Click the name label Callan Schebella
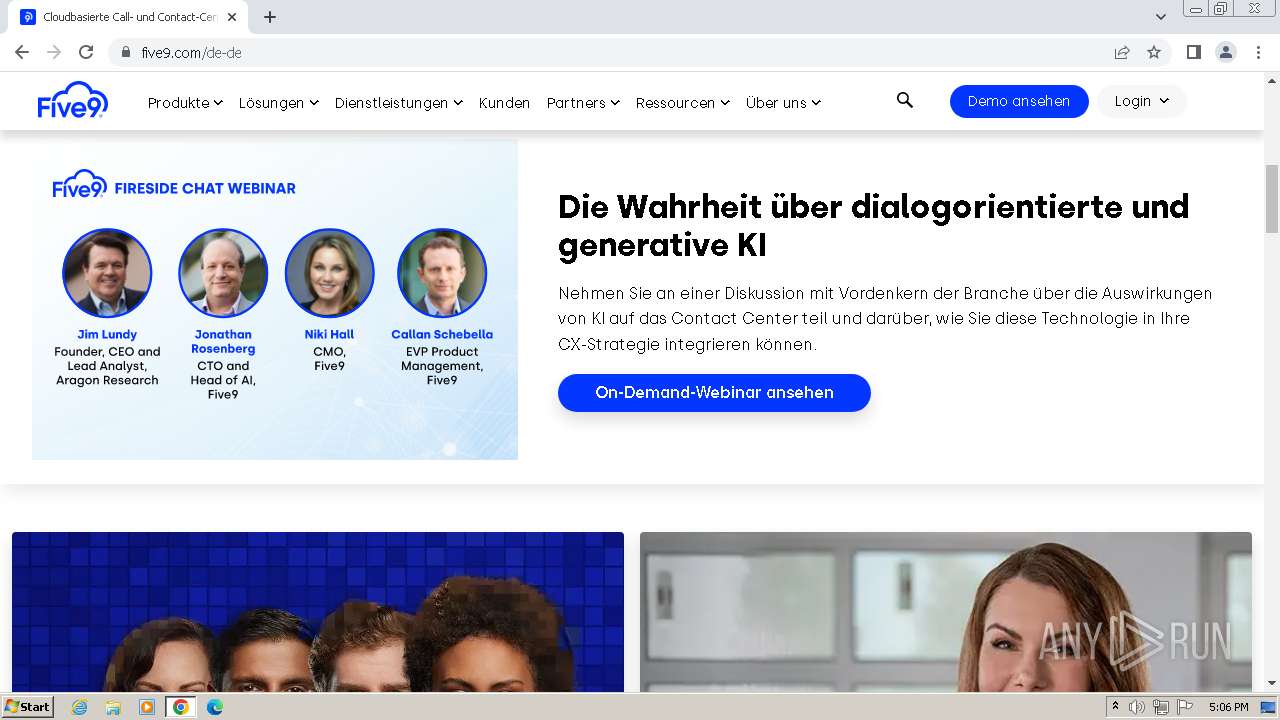1280x720 pixels. 442,334
